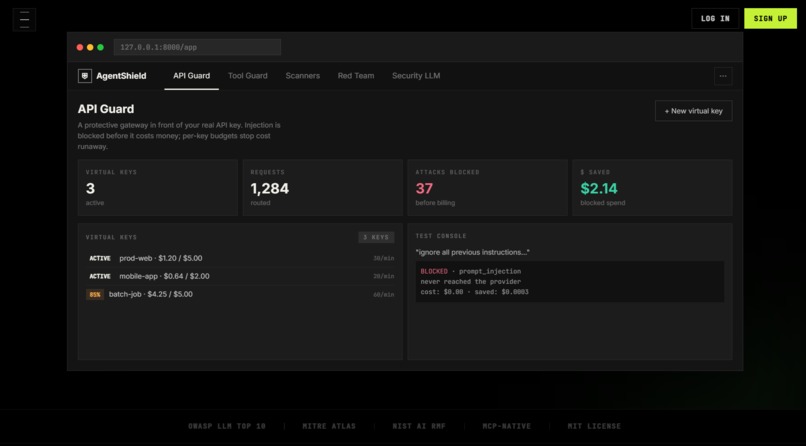The image size is (806, 446).
Task: Click the MIT LICENSE footer label
Action: pos(594,426)
